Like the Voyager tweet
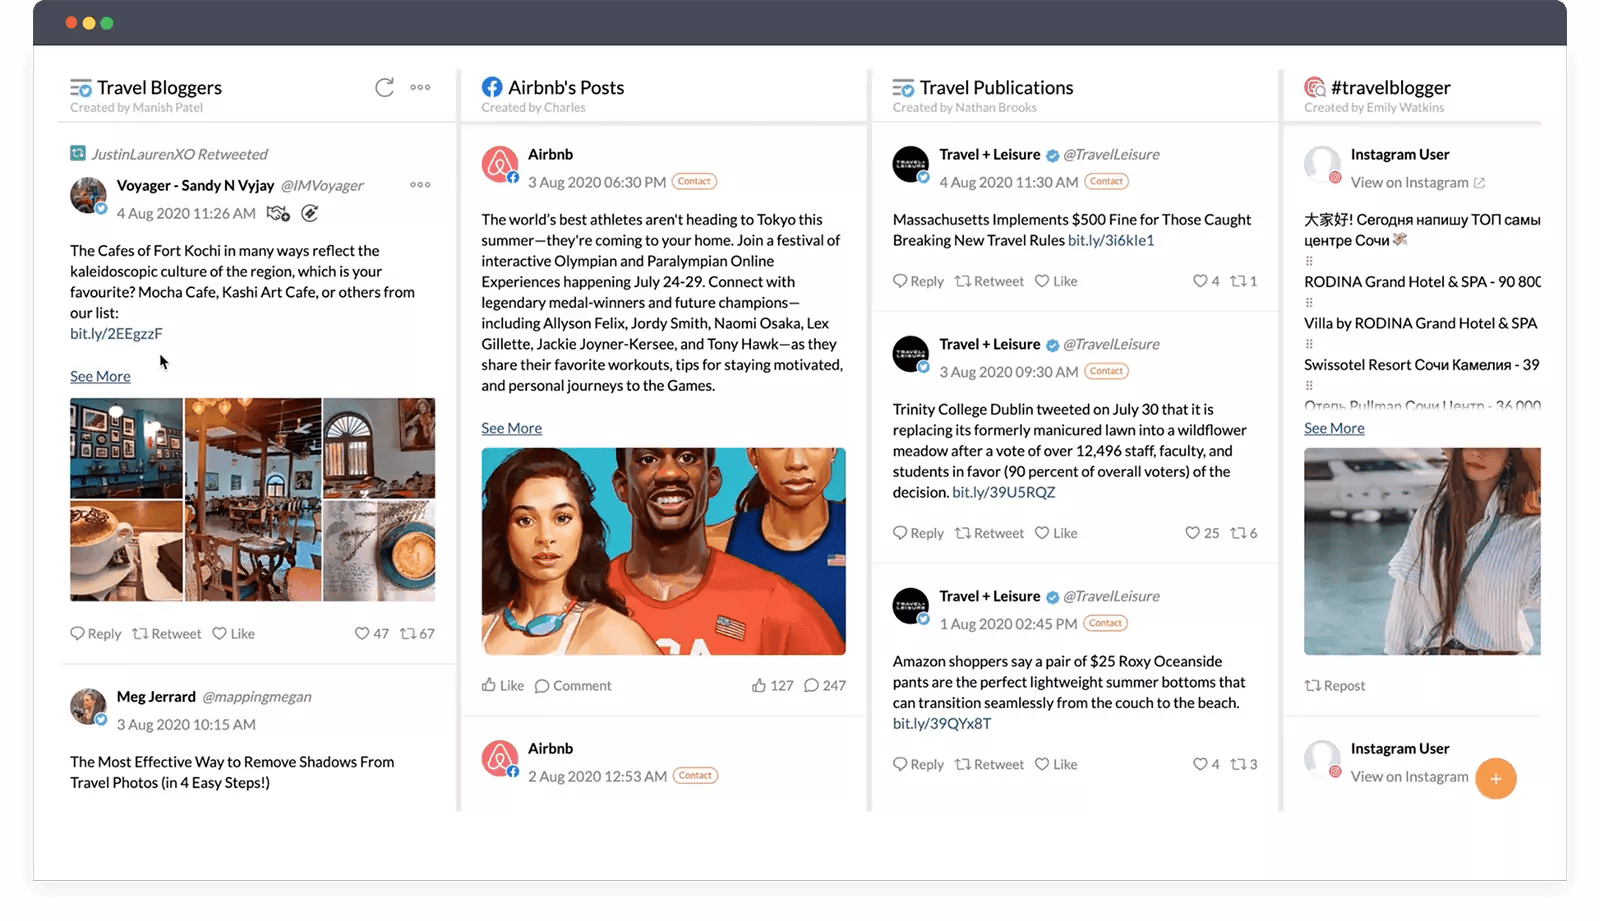This screenshot has width=1600, height=921. click(233, 634)
